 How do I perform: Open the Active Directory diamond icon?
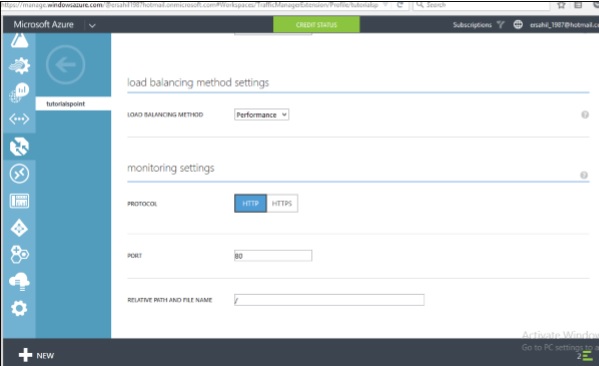19,228
